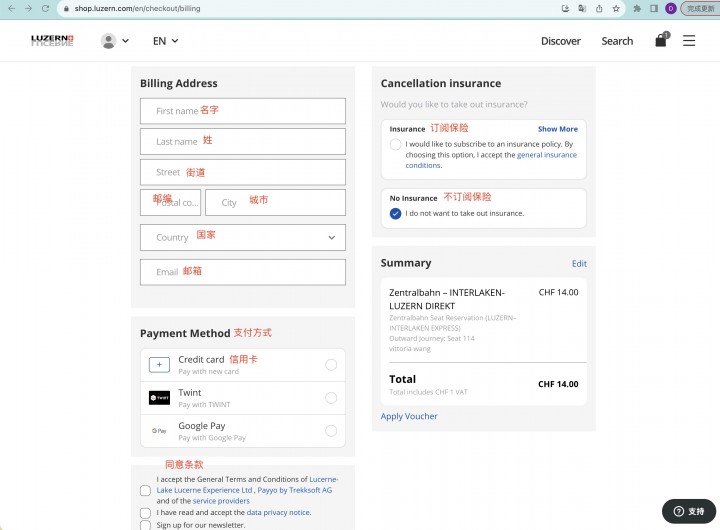Click the Luzern logo in header
The image size is (720, 530).
(x=52, y=40)
